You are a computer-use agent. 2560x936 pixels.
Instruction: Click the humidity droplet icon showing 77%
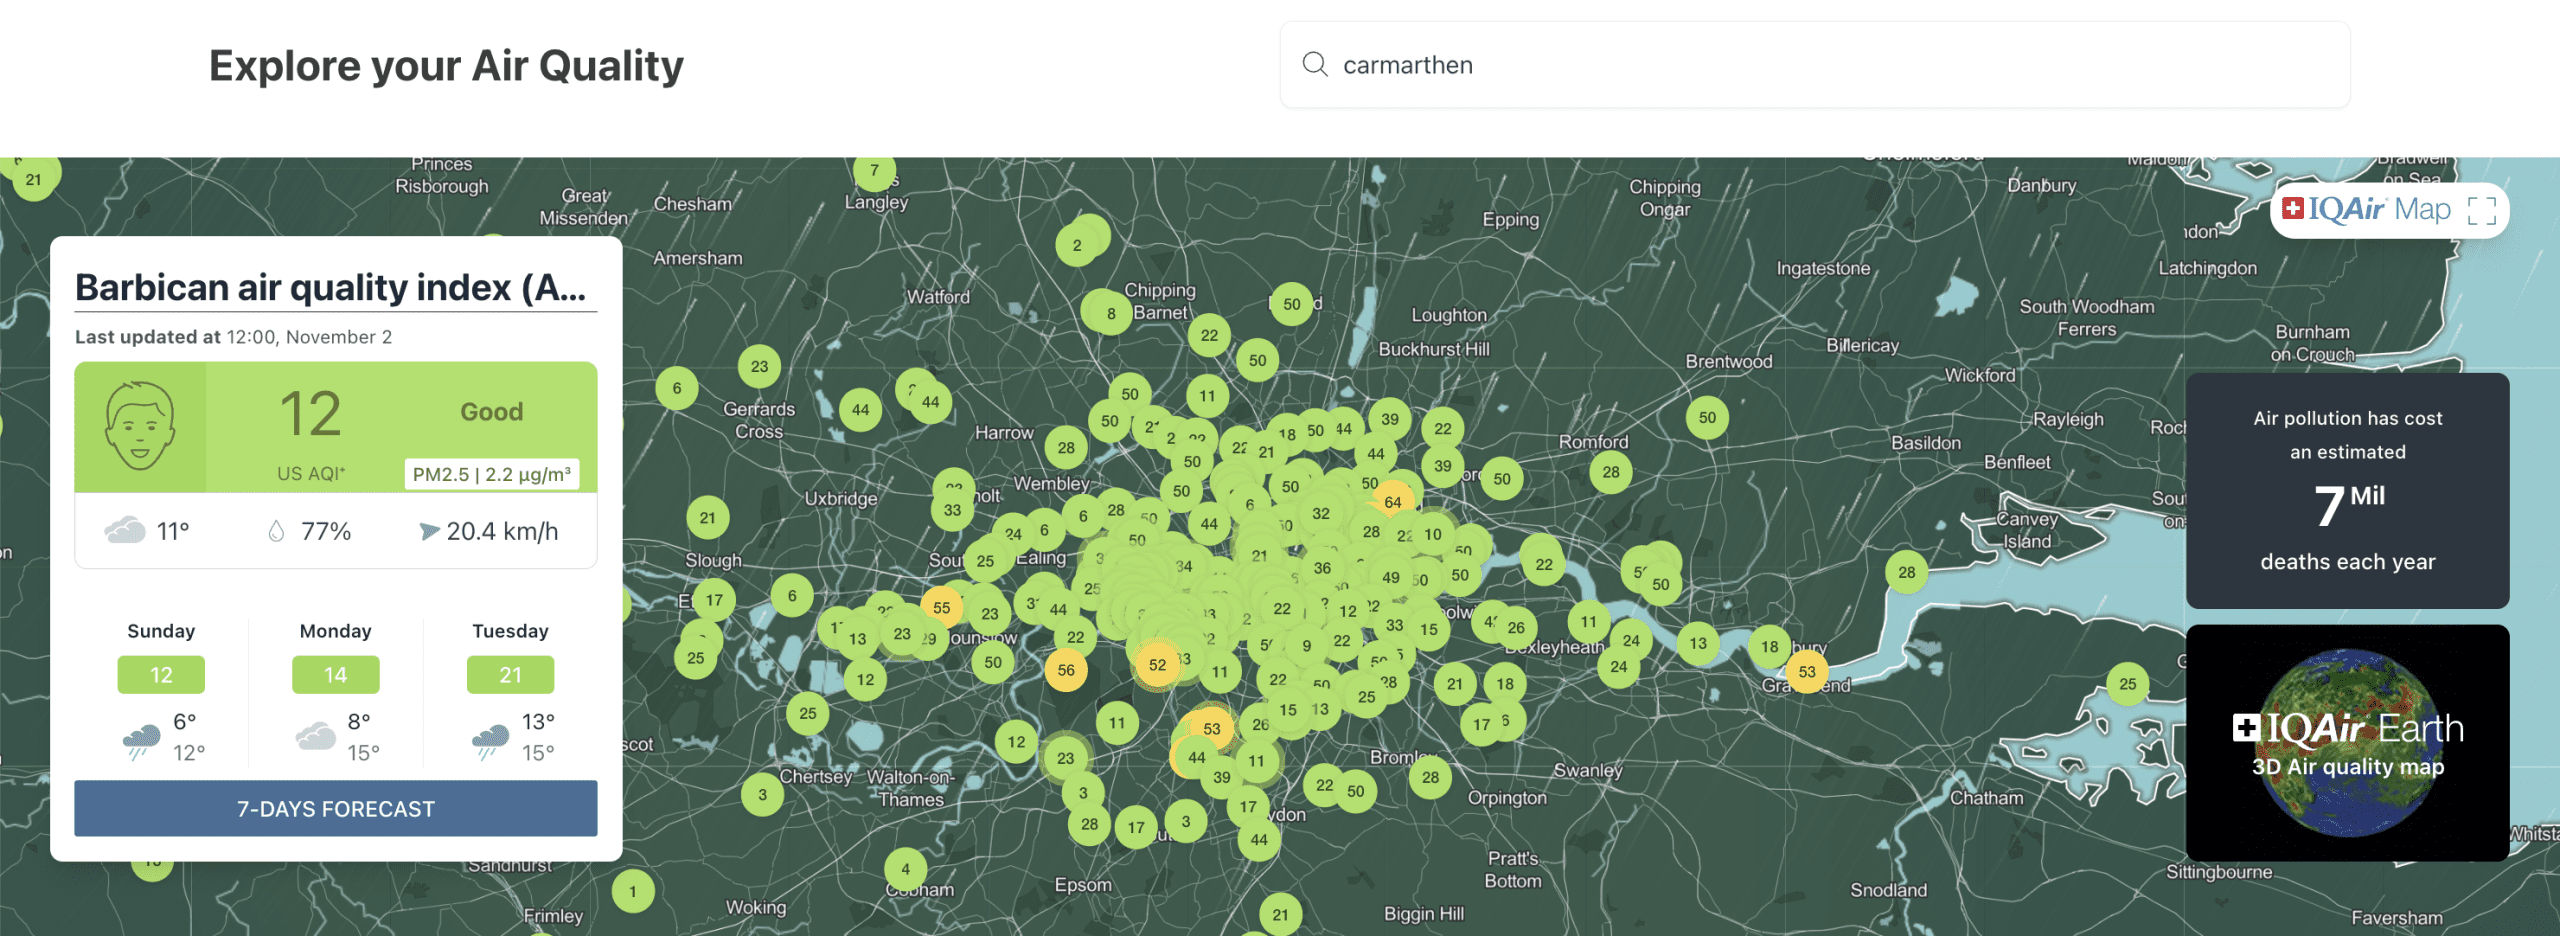click(274, 531)
